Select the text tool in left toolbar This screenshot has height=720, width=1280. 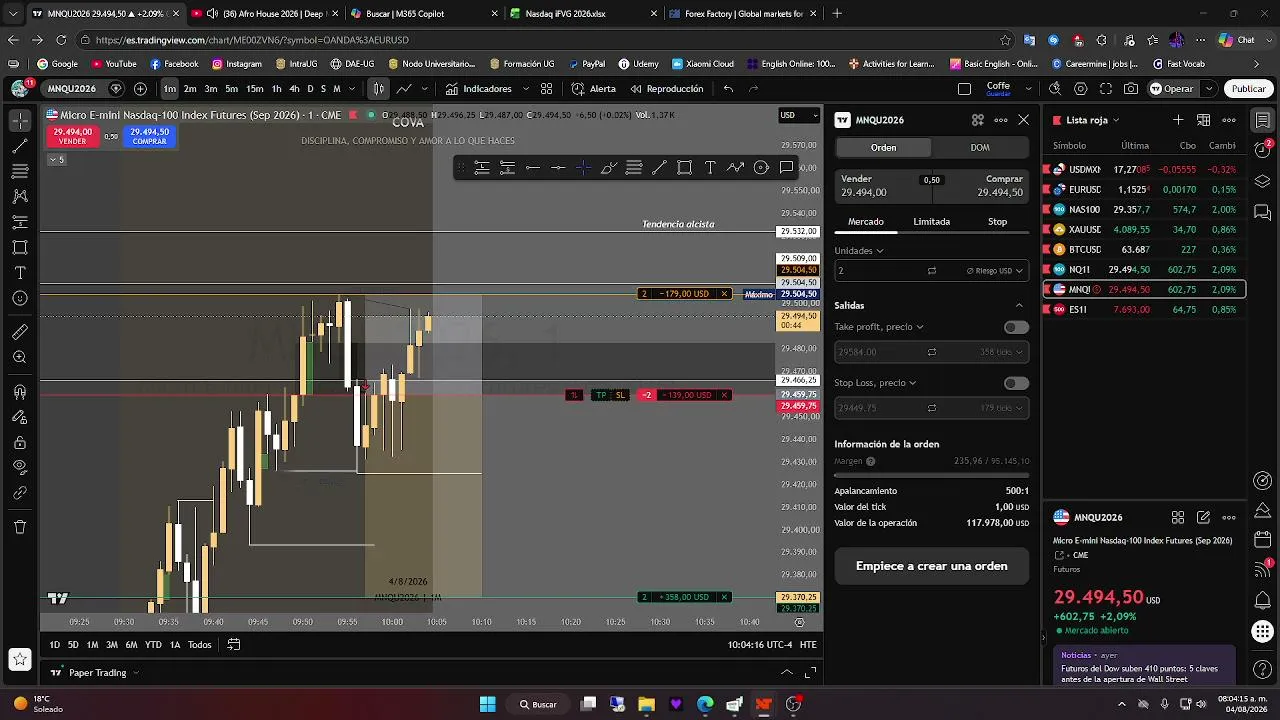pos(20,273)
